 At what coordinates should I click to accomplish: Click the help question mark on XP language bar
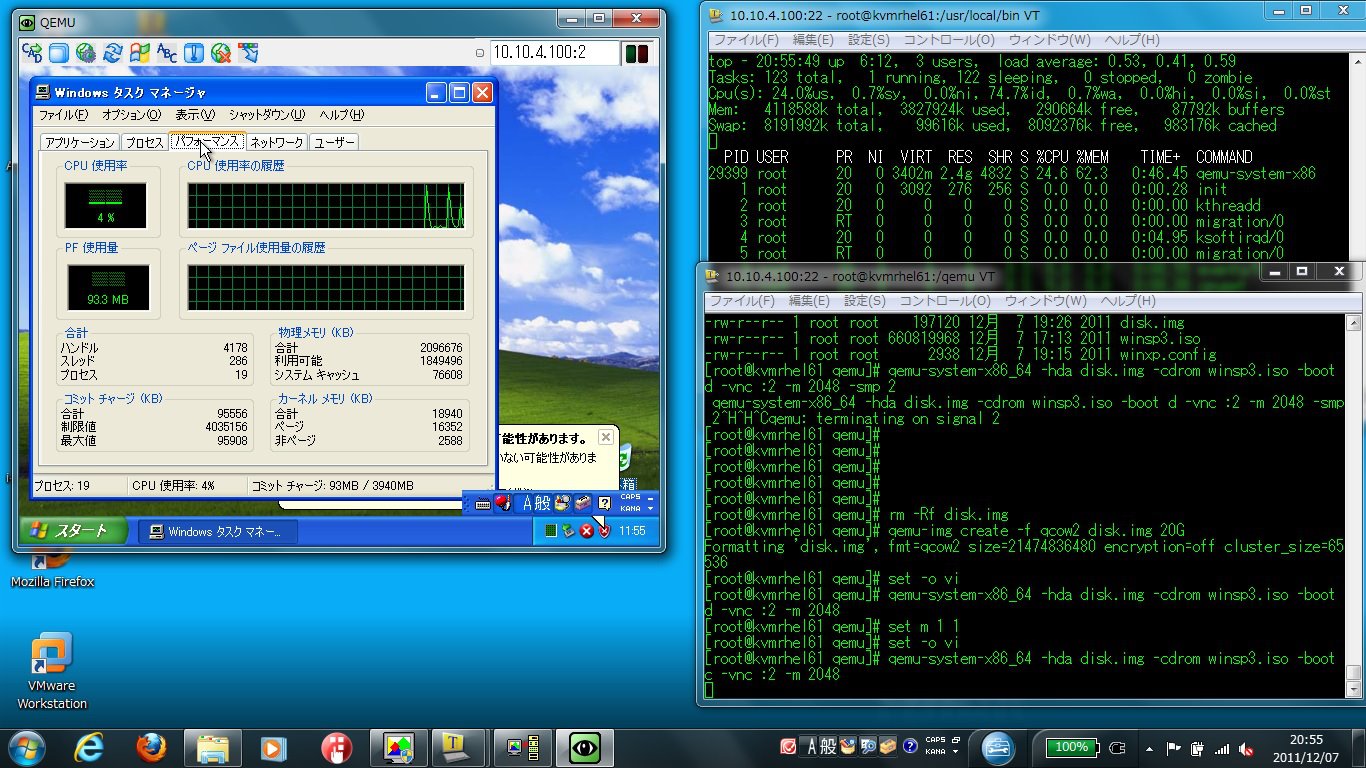pos(604,503)
